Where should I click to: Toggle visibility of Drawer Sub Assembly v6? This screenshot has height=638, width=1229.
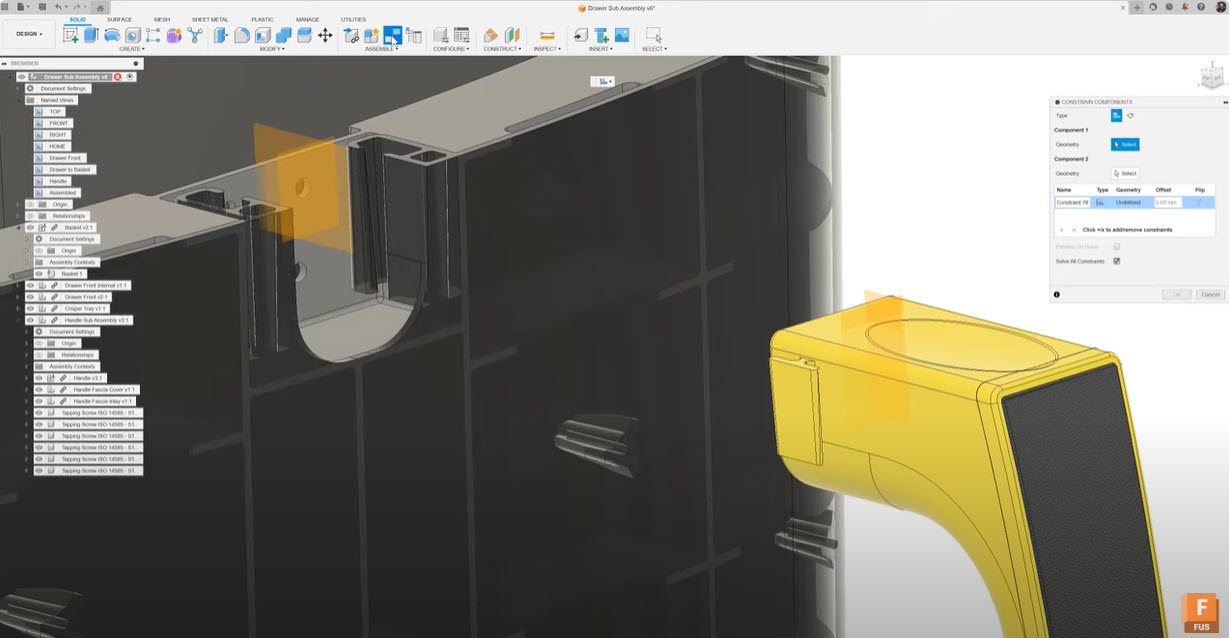pos(22,77)
